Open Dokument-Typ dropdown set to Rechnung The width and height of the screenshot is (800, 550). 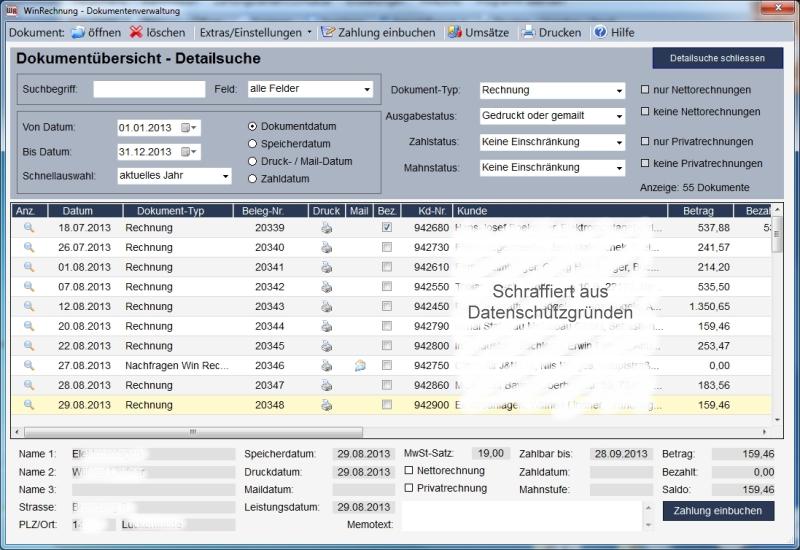552,90
